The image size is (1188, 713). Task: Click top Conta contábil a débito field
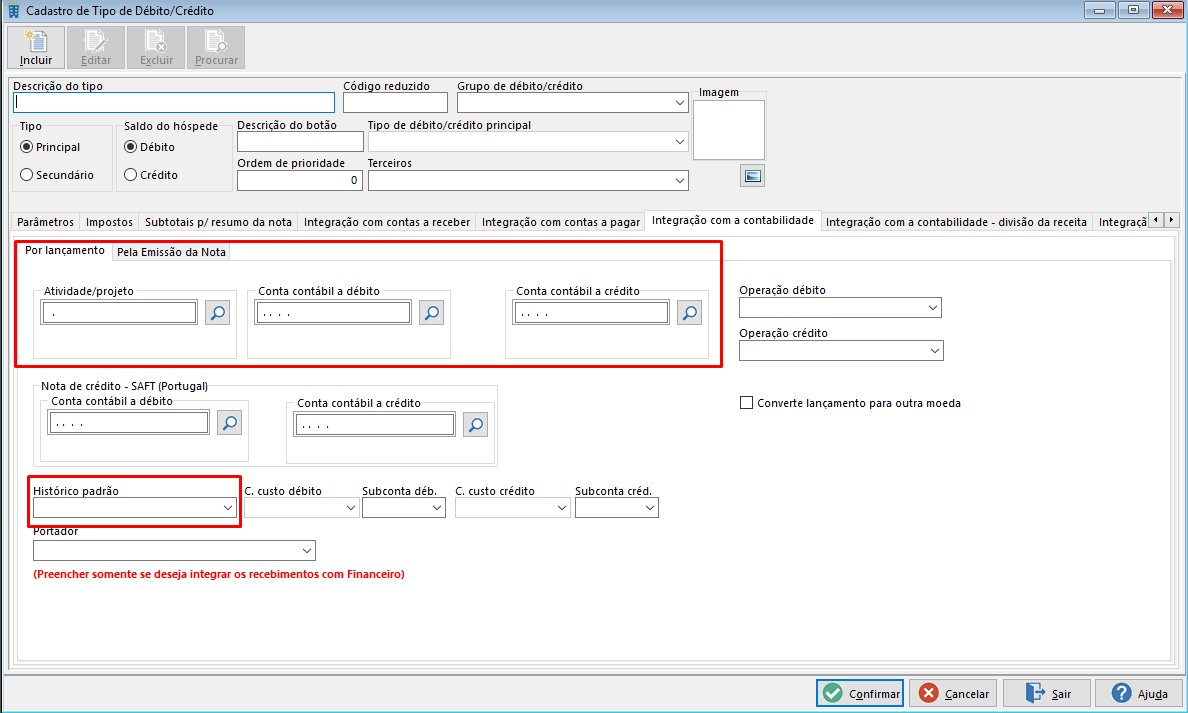(x=333, y=312)
